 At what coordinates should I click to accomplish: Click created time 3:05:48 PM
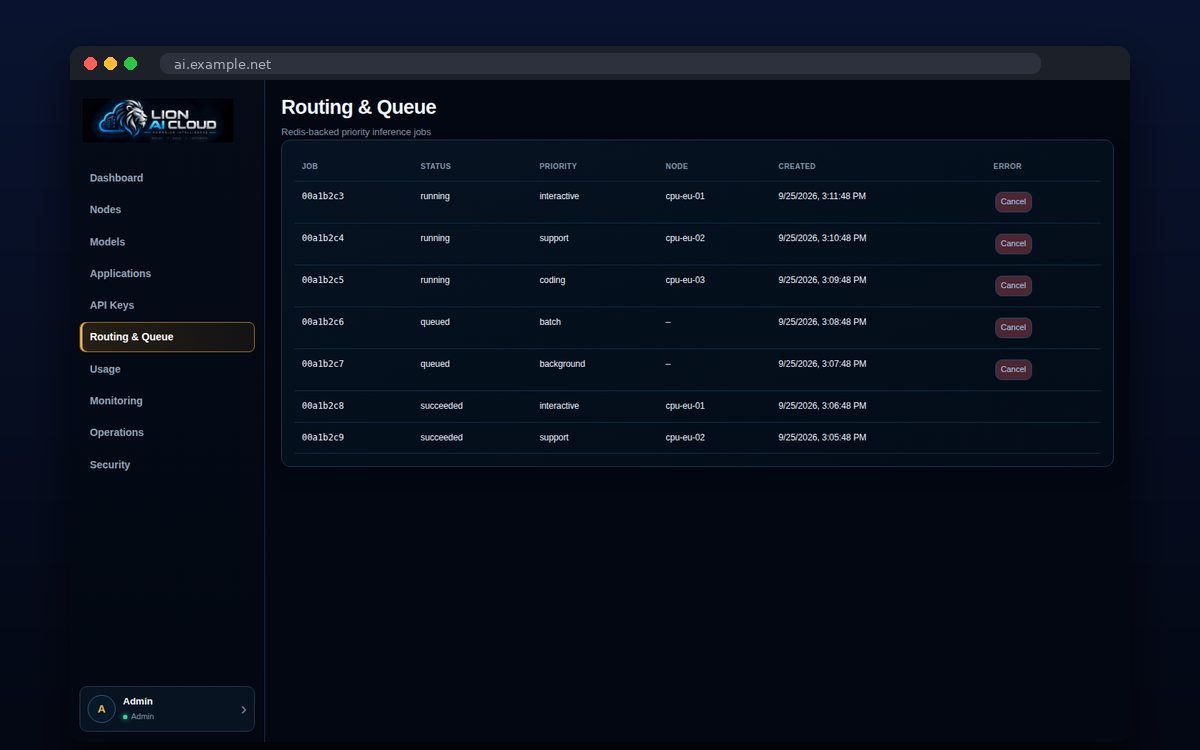point(822,438)
